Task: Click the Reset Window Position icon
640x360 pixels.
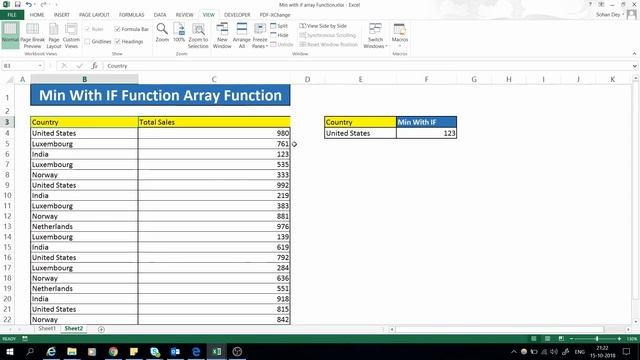Action: pos(303,44)
